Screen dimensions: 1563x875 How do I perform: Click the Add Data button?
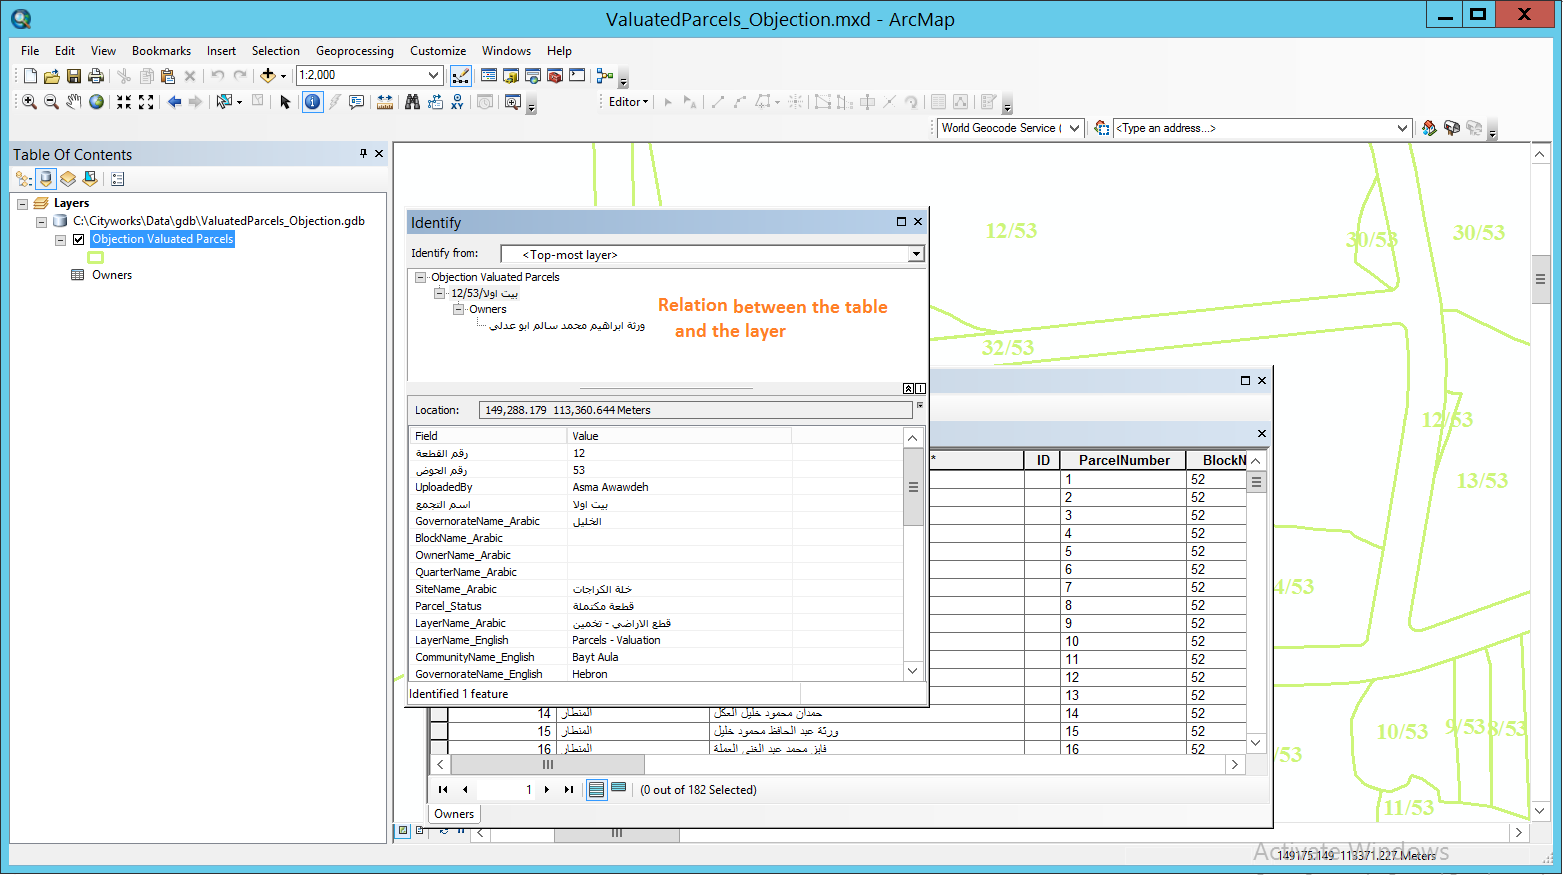tap(267, 76)
